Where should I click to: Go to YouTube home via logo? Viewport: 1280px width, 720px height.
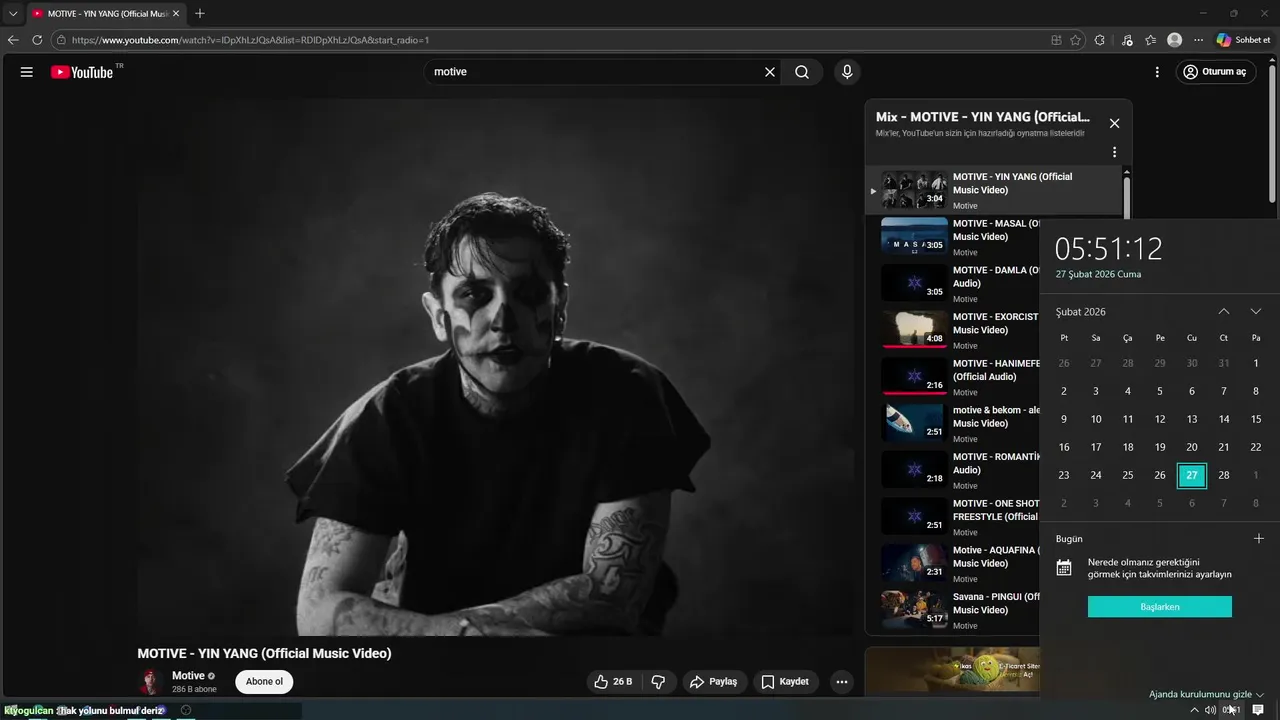coord(82,72)
